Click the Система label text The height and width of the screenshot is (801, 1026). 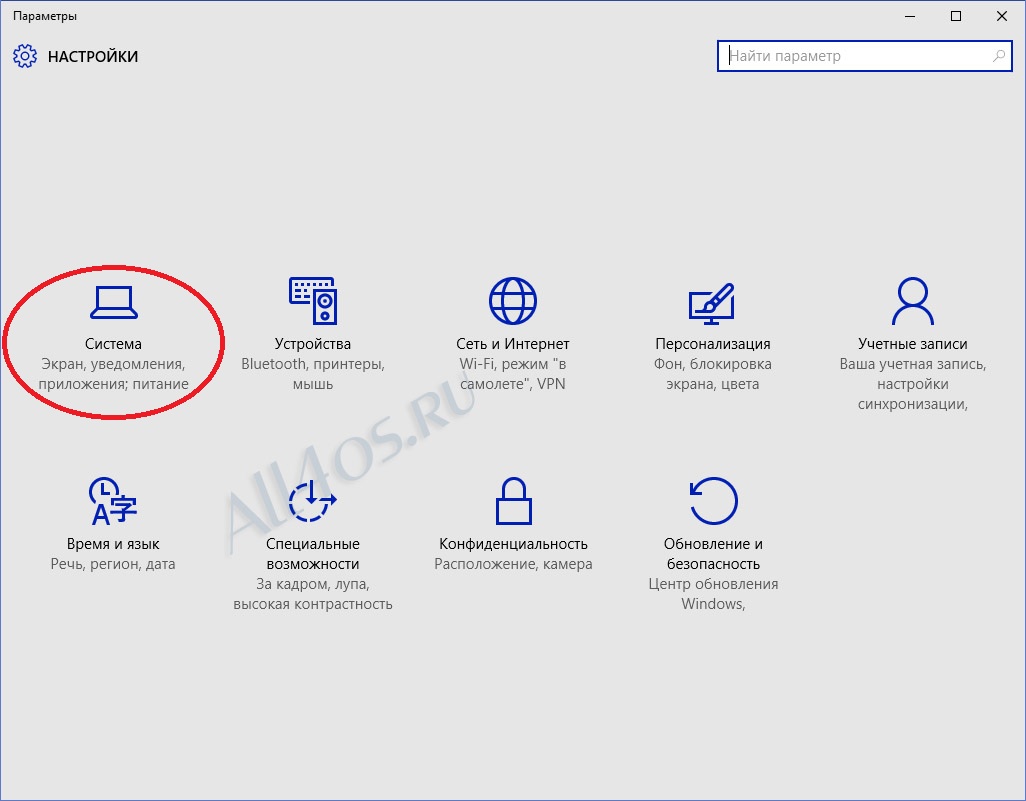click(x=113, y=344)
